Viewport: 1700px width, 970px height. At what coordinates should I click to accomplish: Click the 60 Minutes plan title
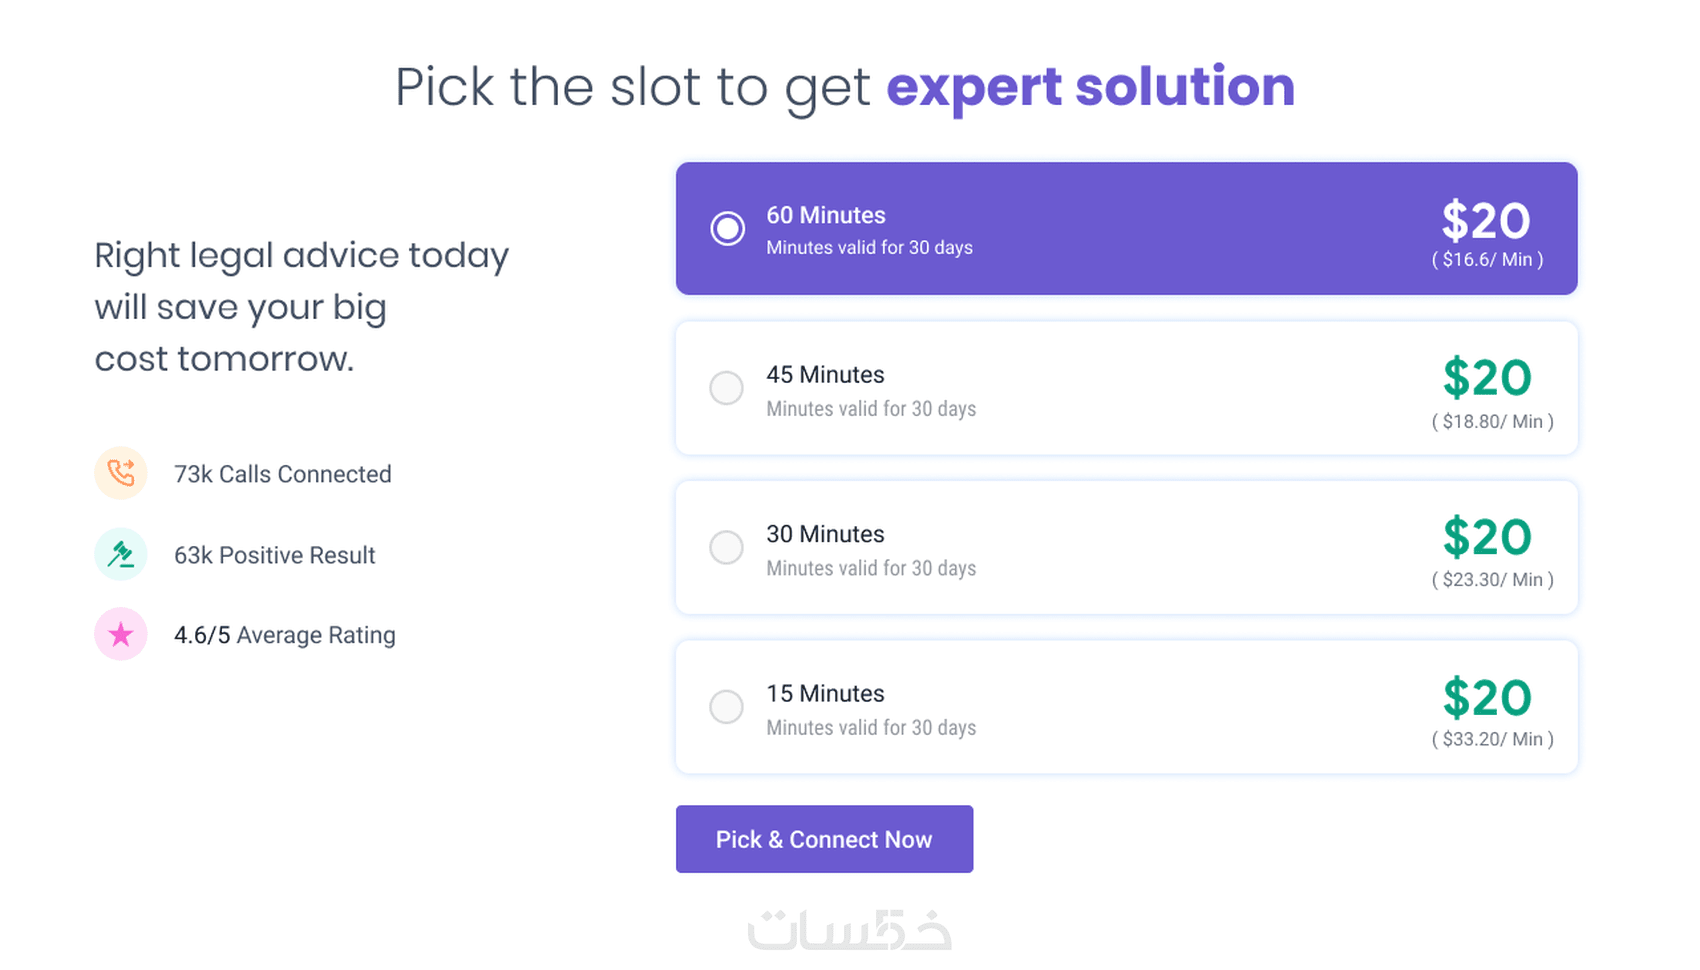826,215
